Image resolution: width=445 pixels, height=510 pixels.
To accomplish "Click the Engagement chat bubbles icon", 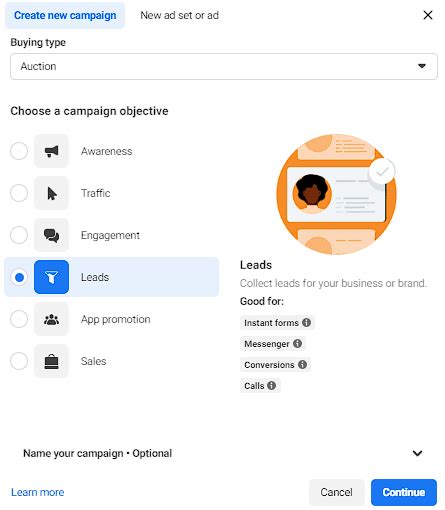I will pyautogui.click(x=51, y=235).
